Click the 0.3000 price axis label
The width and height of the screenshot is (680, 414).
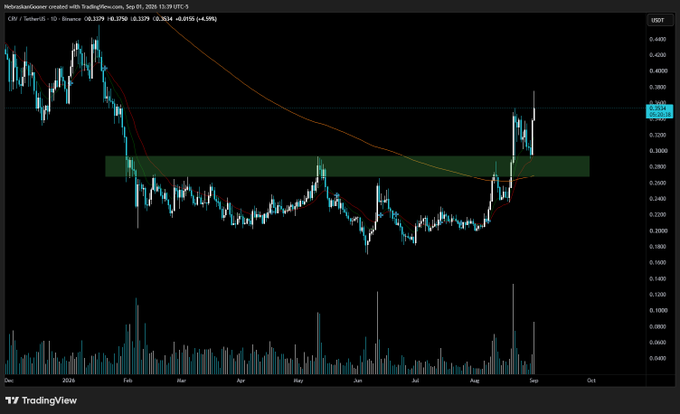pos(657,151)
